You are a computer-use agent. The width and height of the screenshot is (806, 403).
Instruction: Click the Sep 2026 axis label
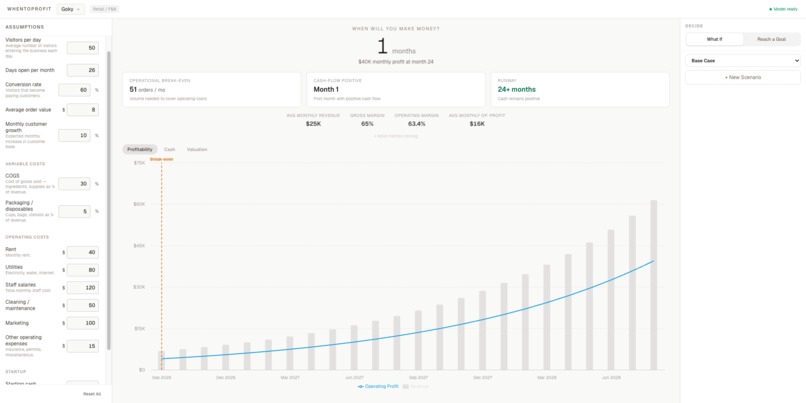pyautogui.click(x=161, y=377)
